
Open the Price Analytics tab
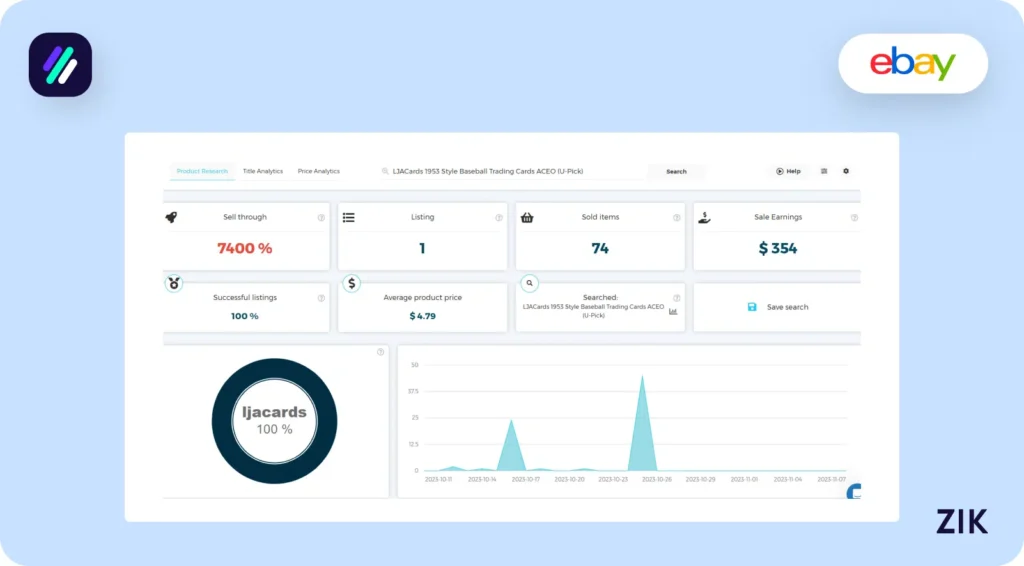(x=319, y=171)
